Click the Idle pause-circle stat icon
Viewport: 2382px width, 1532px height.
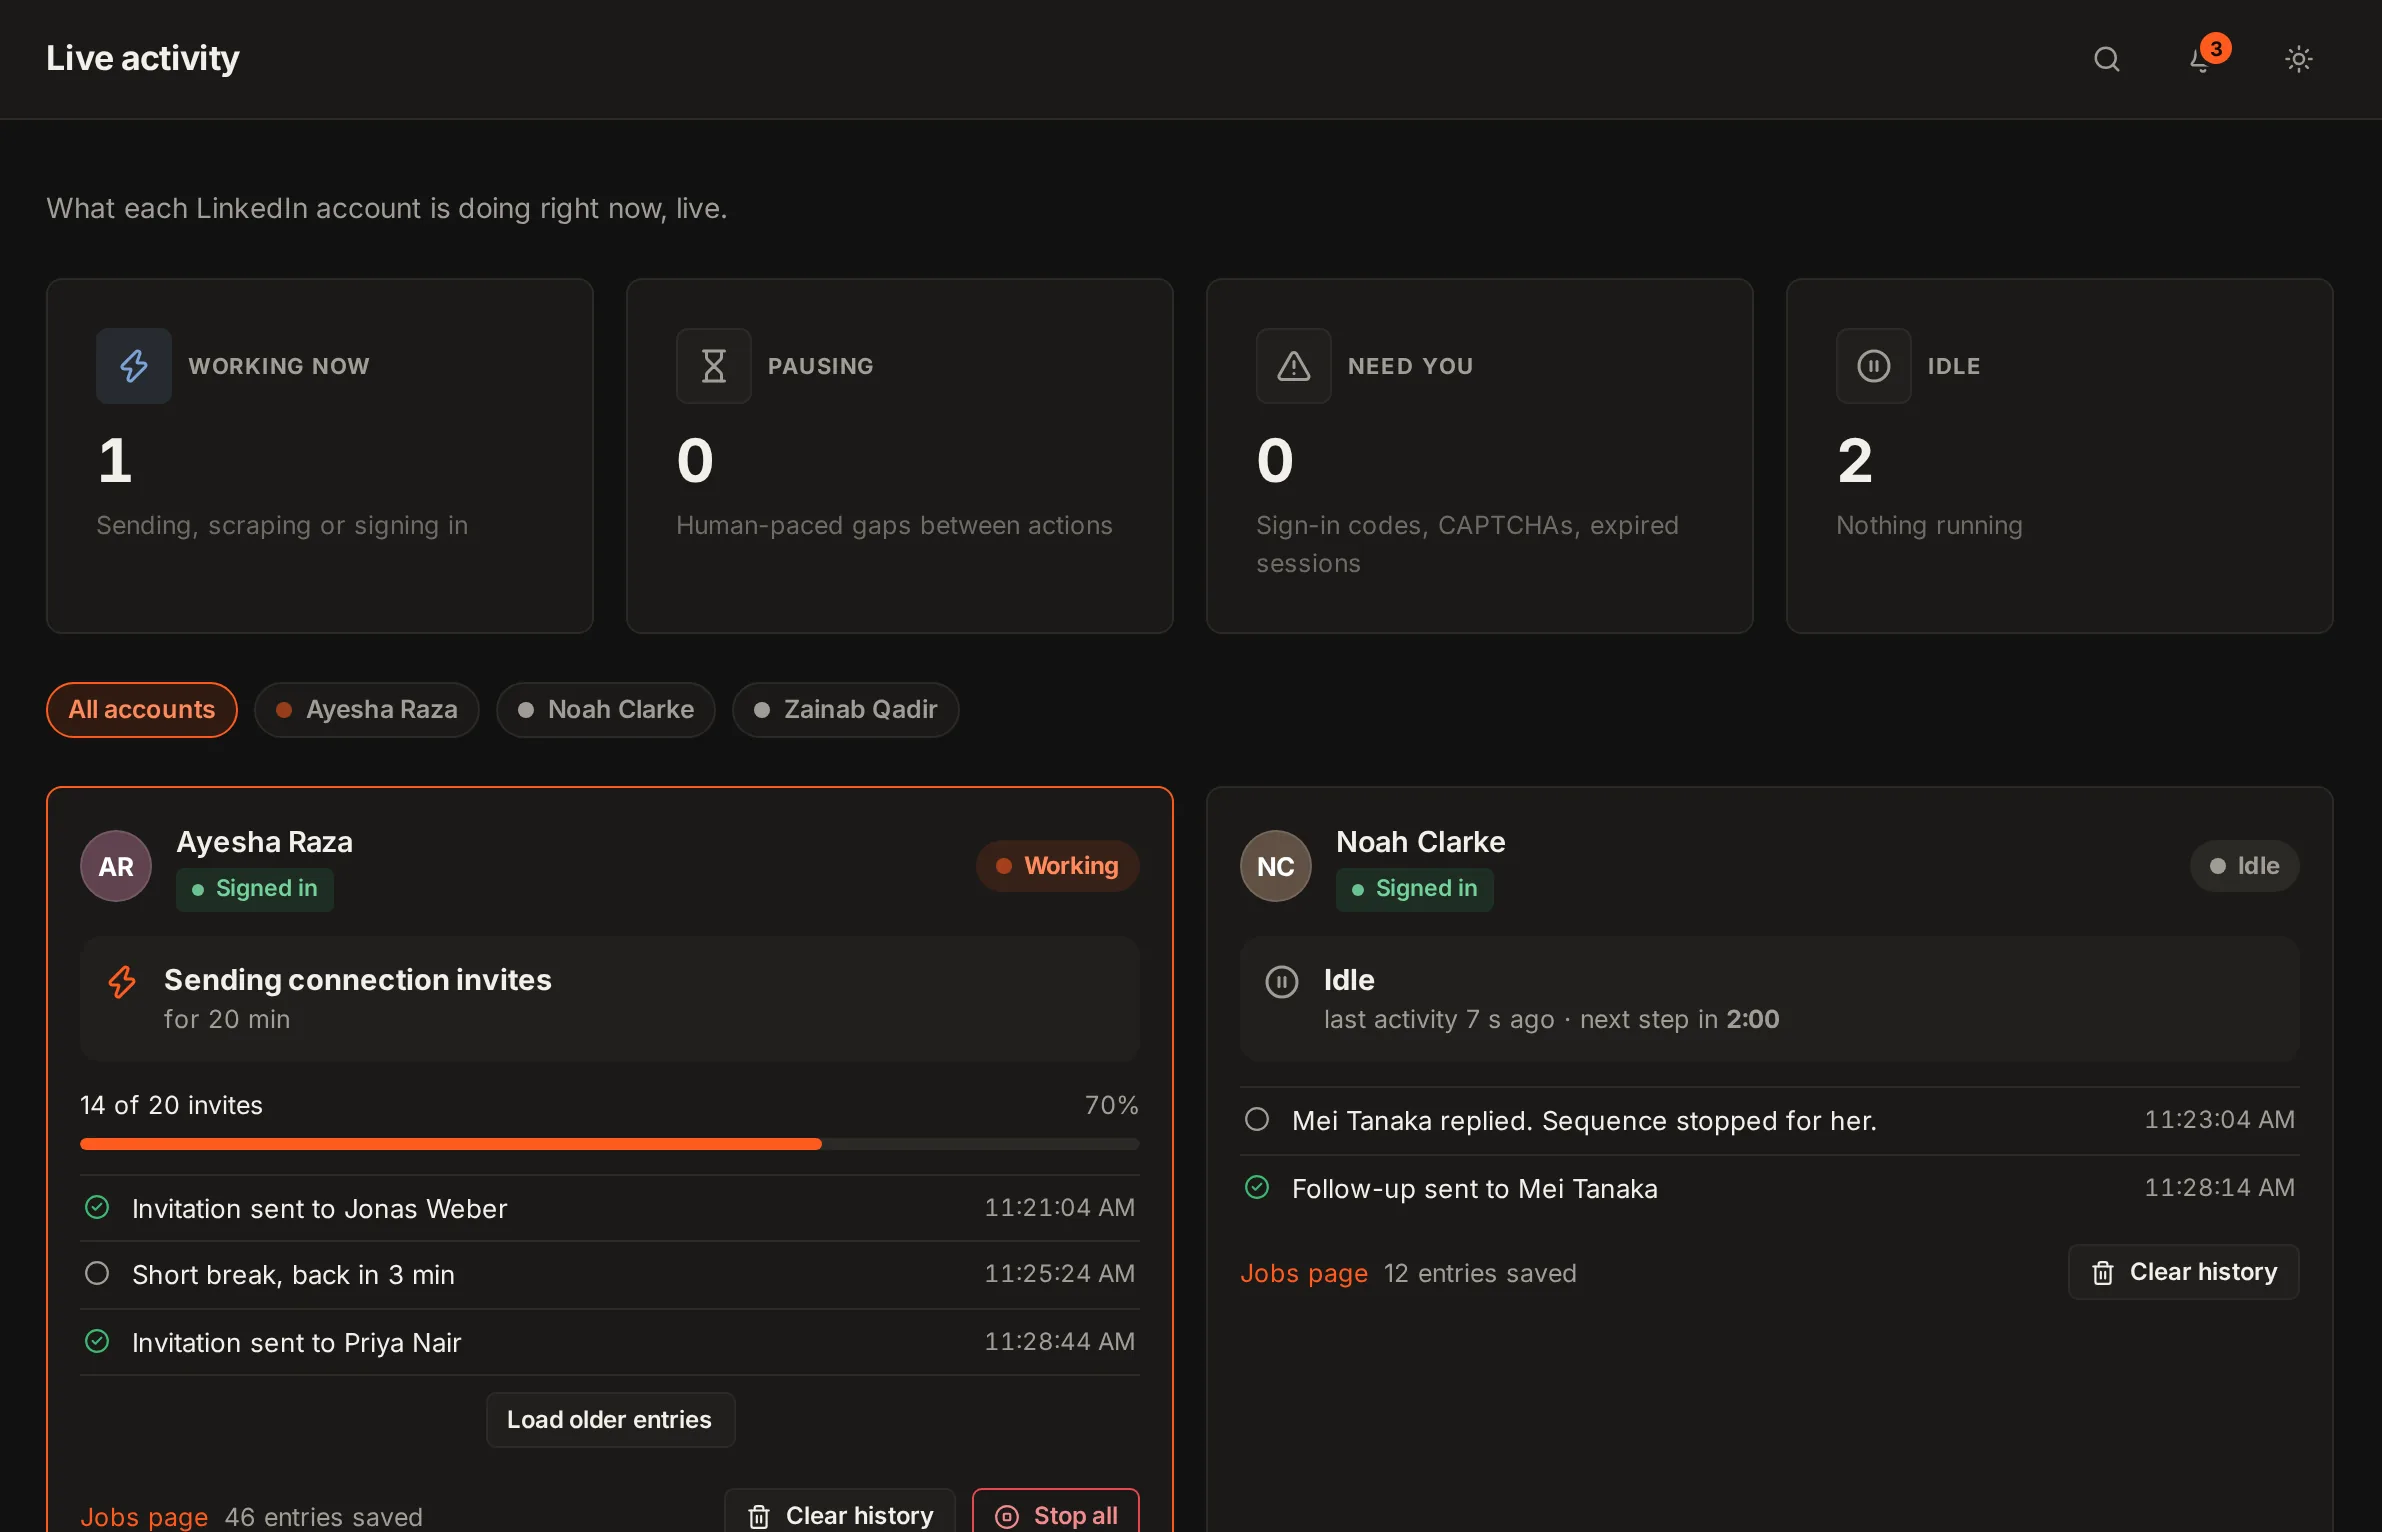1874,366
